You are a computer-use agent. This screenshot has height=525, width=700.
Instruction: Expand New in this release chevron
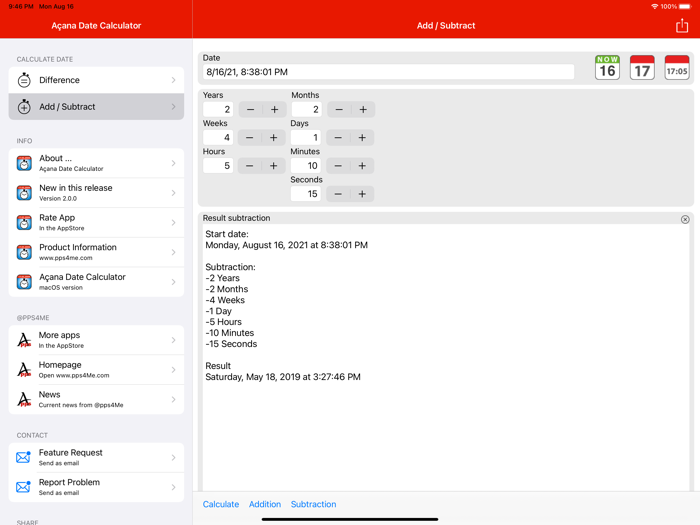point(173,193)
